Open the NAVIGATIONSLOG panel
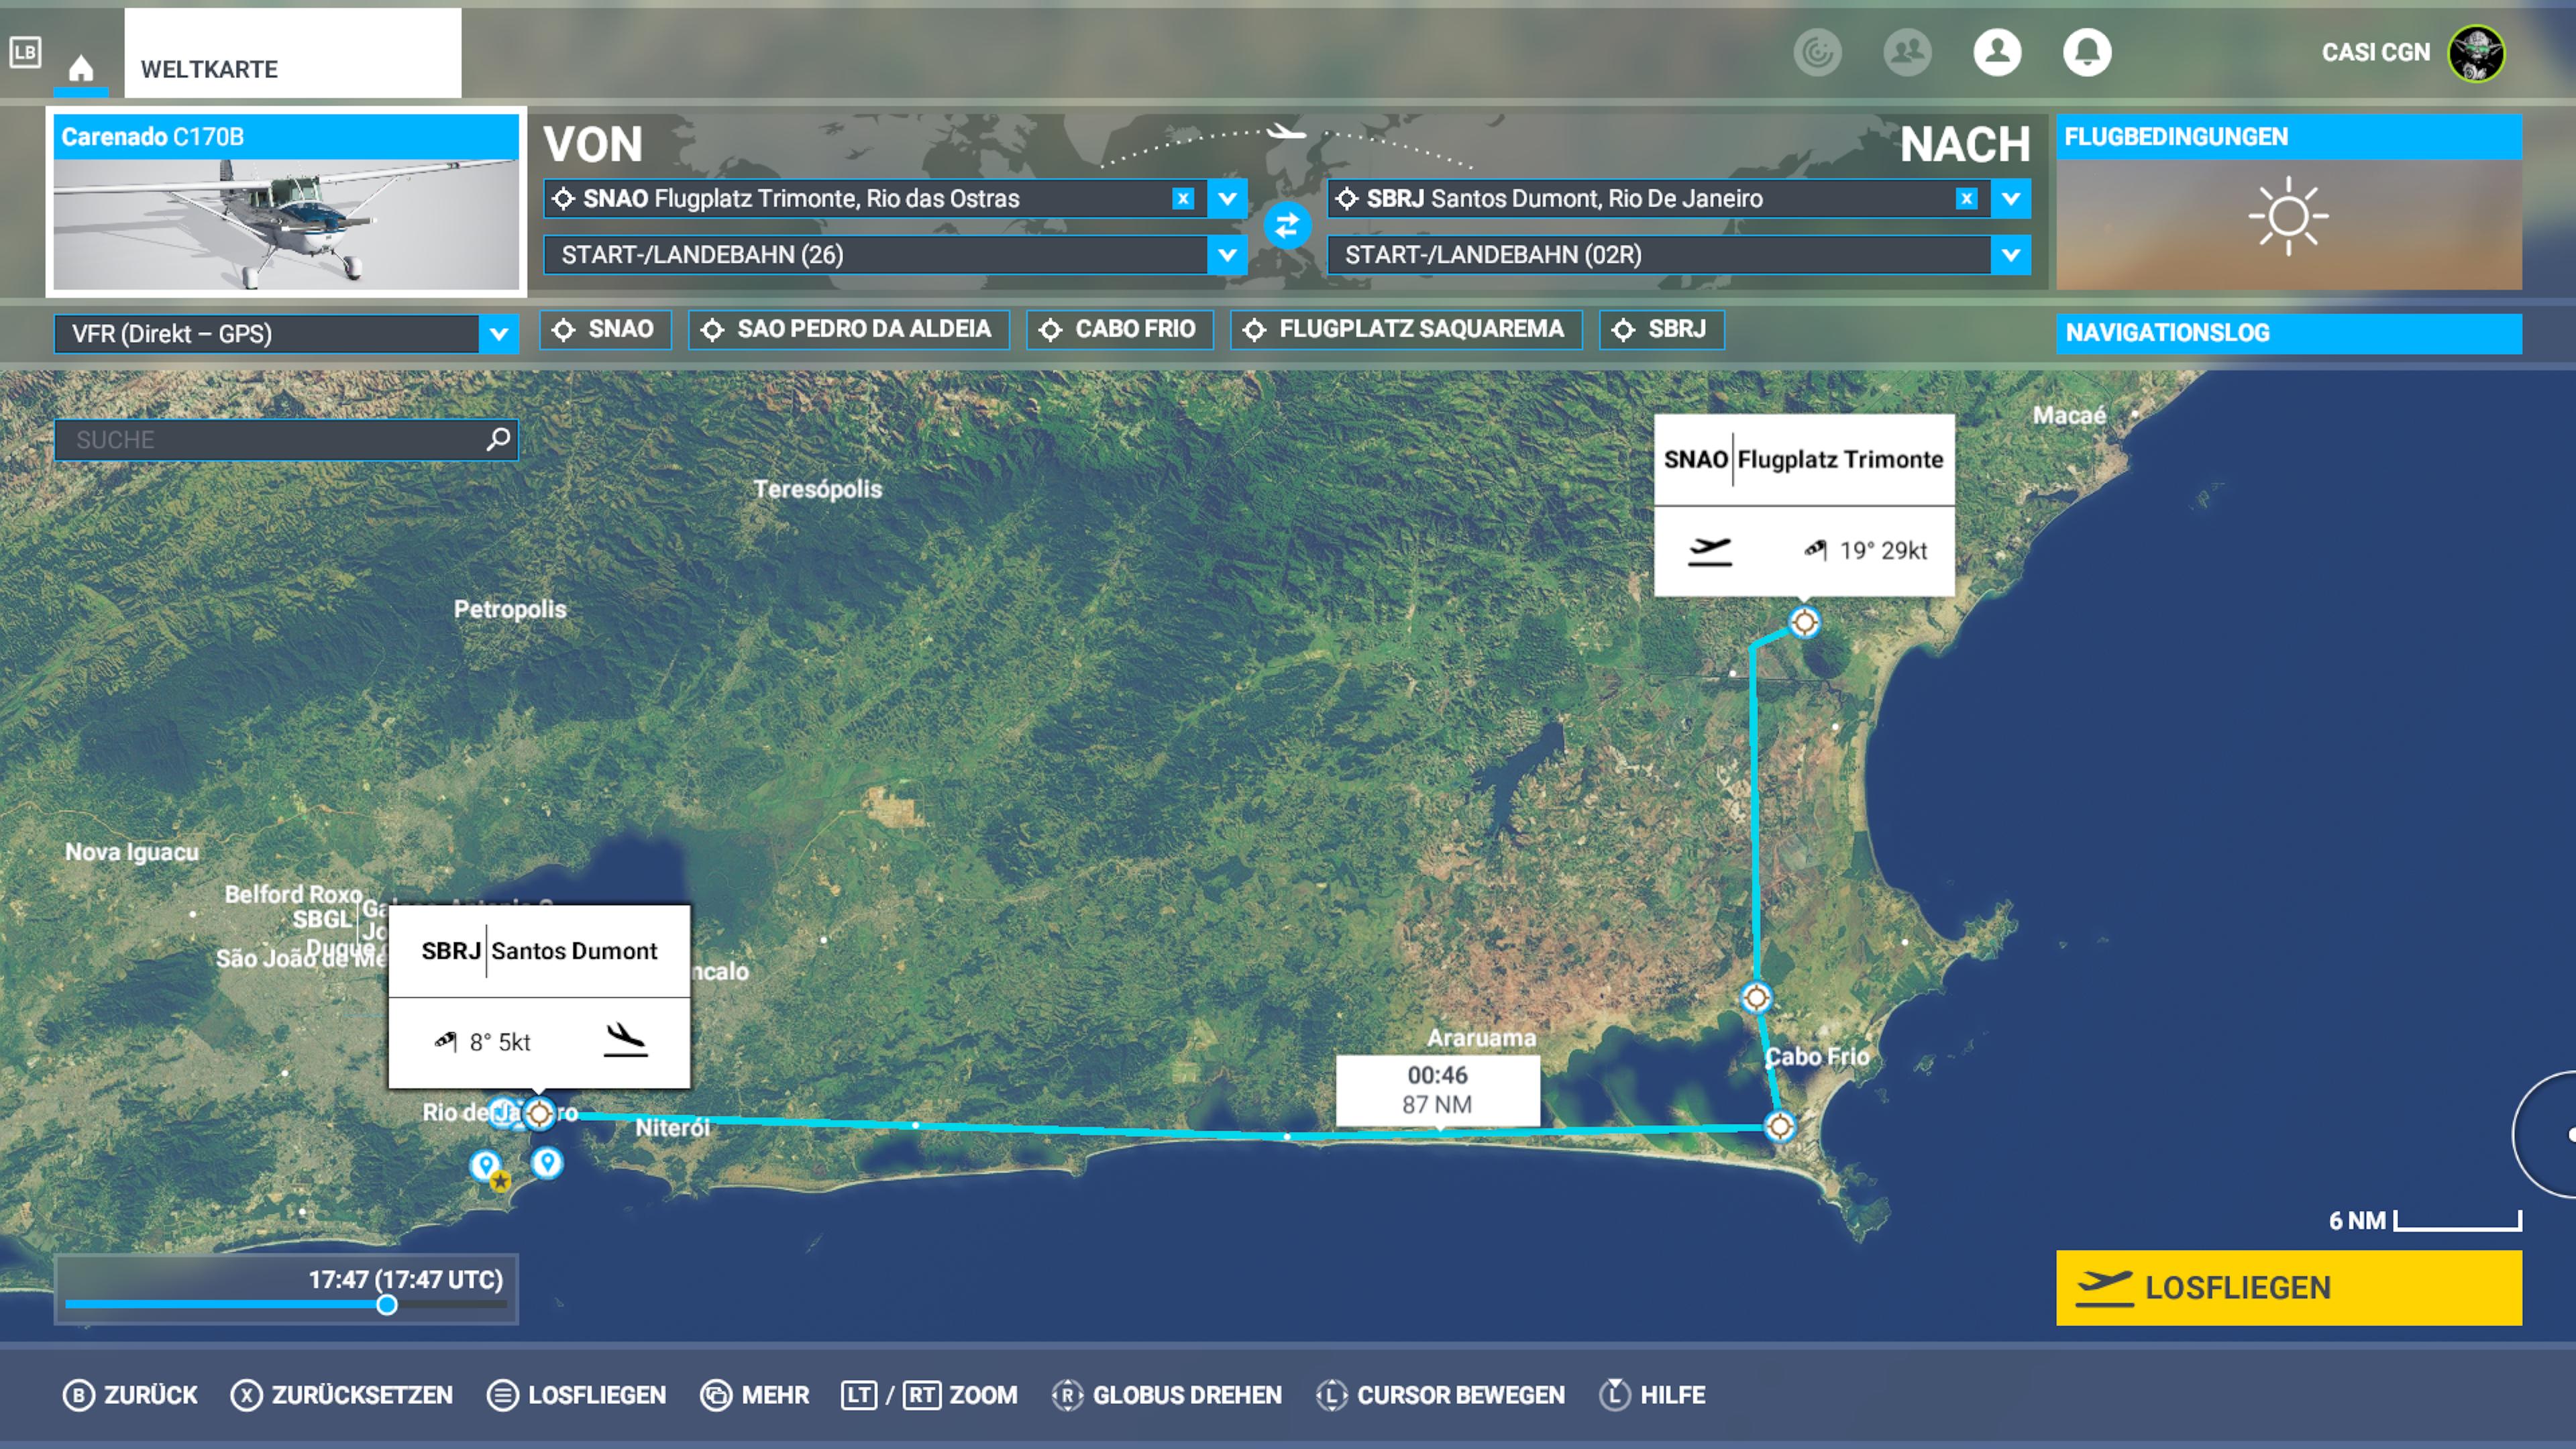Viewport: 2576px width, 1449px height. (2288, 333)
